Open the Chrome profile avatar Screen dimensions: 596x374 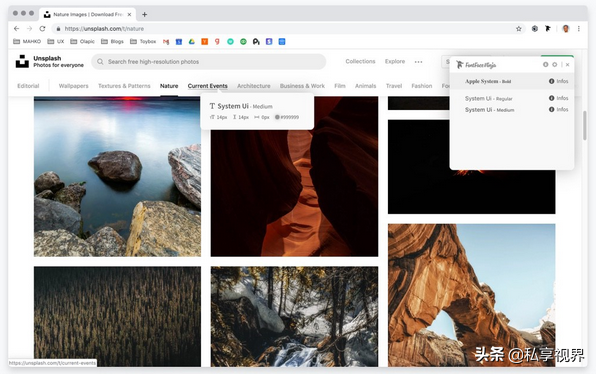tap(566, 29)
